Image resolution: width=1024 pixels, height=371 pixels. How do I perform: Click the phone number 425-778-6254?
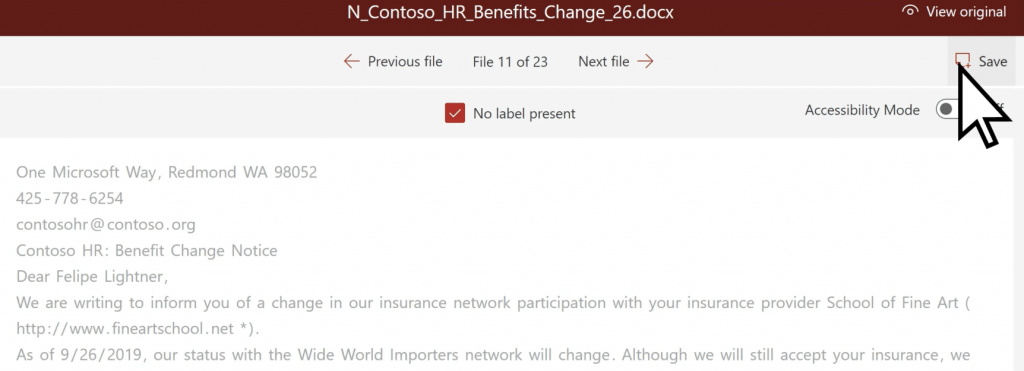[x=70, y=198]
